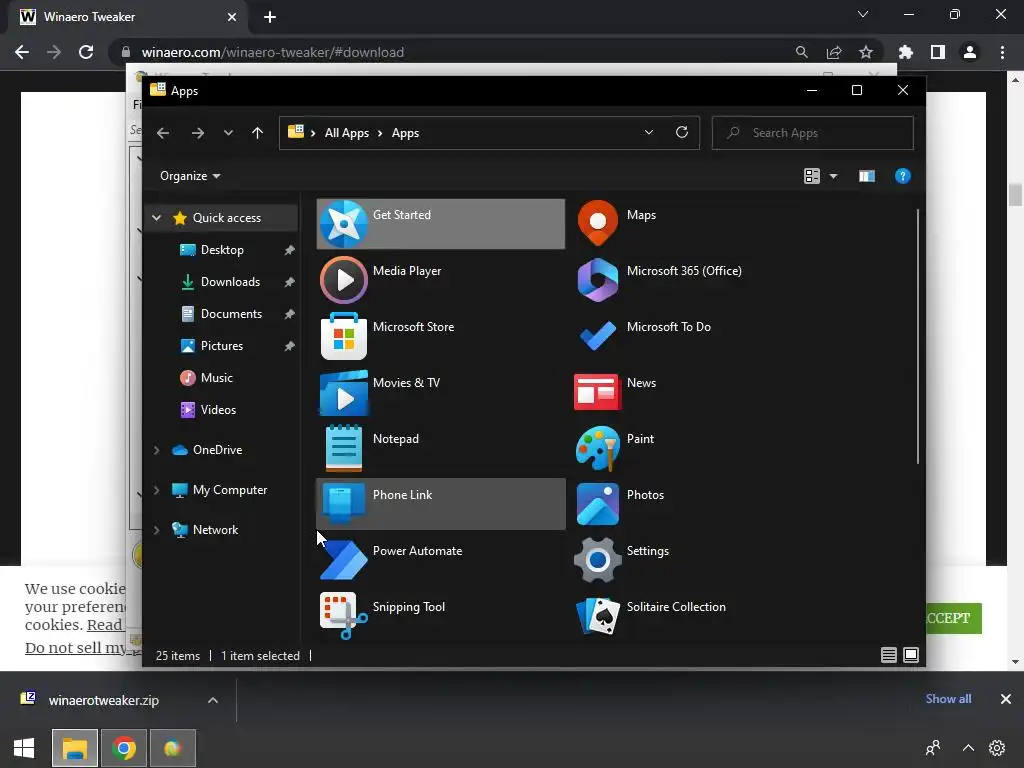Share this page icon in address bar

[x=834, y=52]
